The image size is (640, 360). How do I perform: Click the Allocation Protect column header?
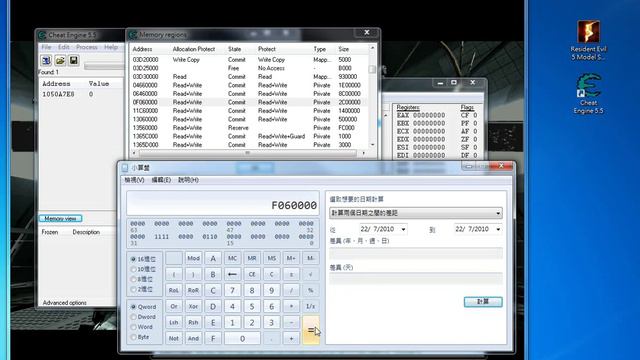click(194, 49)
